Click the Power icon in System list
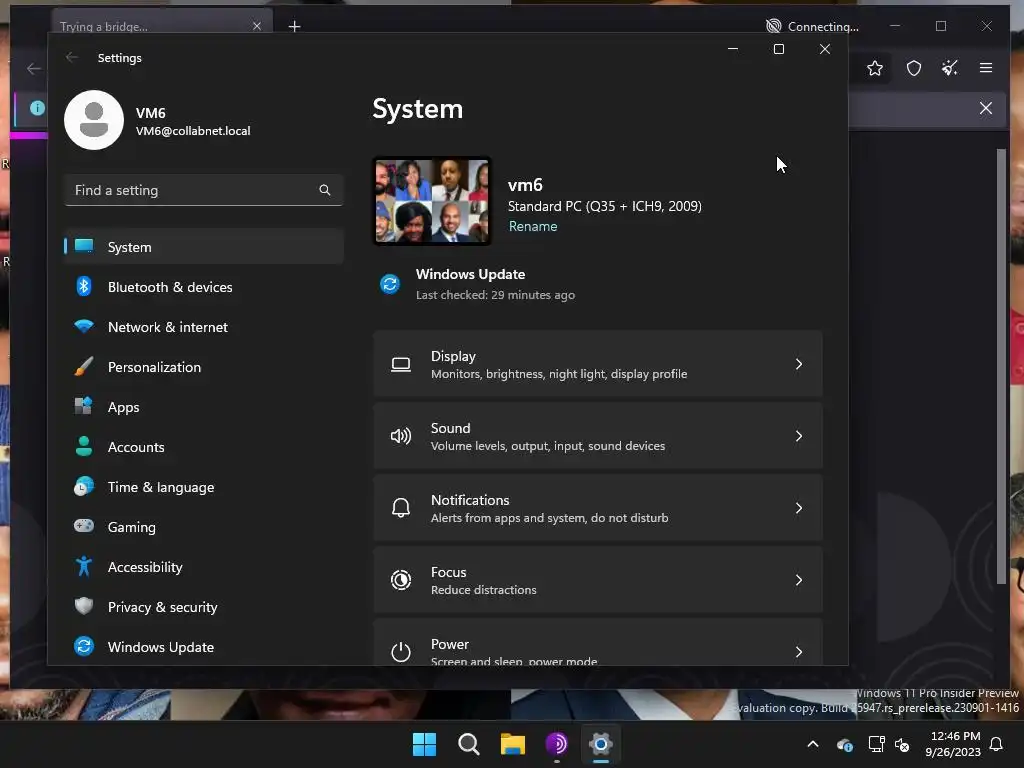 (401, 651)
